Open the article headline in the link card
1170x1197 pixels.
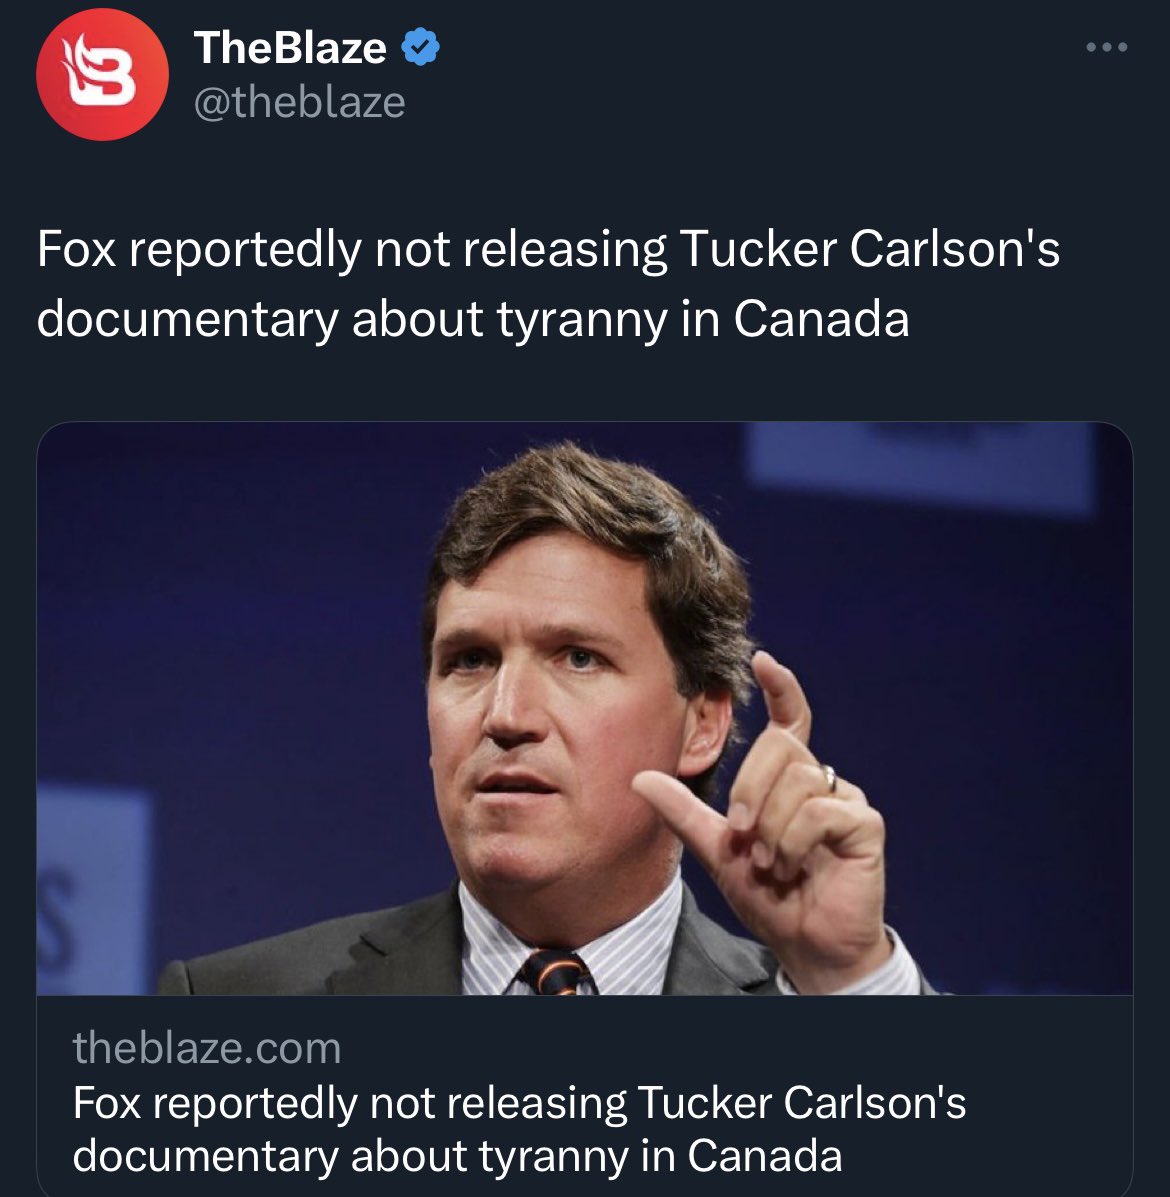pos(519,1128)
